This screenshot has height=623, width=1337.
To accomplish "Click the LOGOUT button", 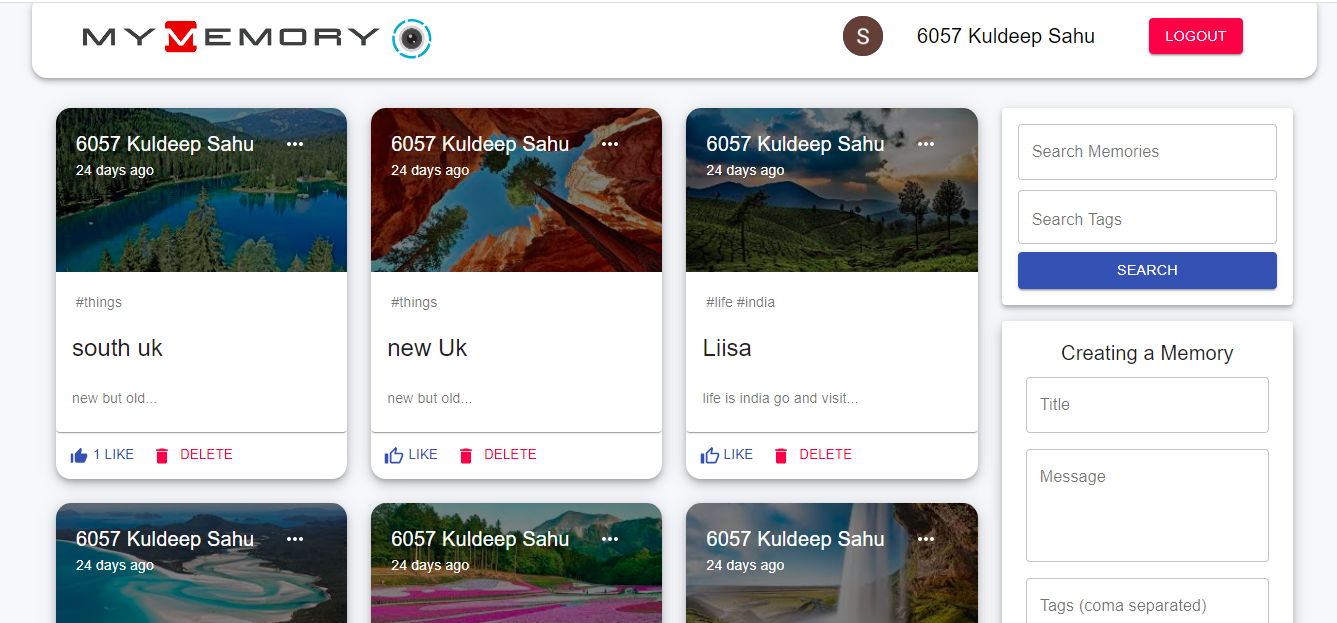I will 1195,36.
